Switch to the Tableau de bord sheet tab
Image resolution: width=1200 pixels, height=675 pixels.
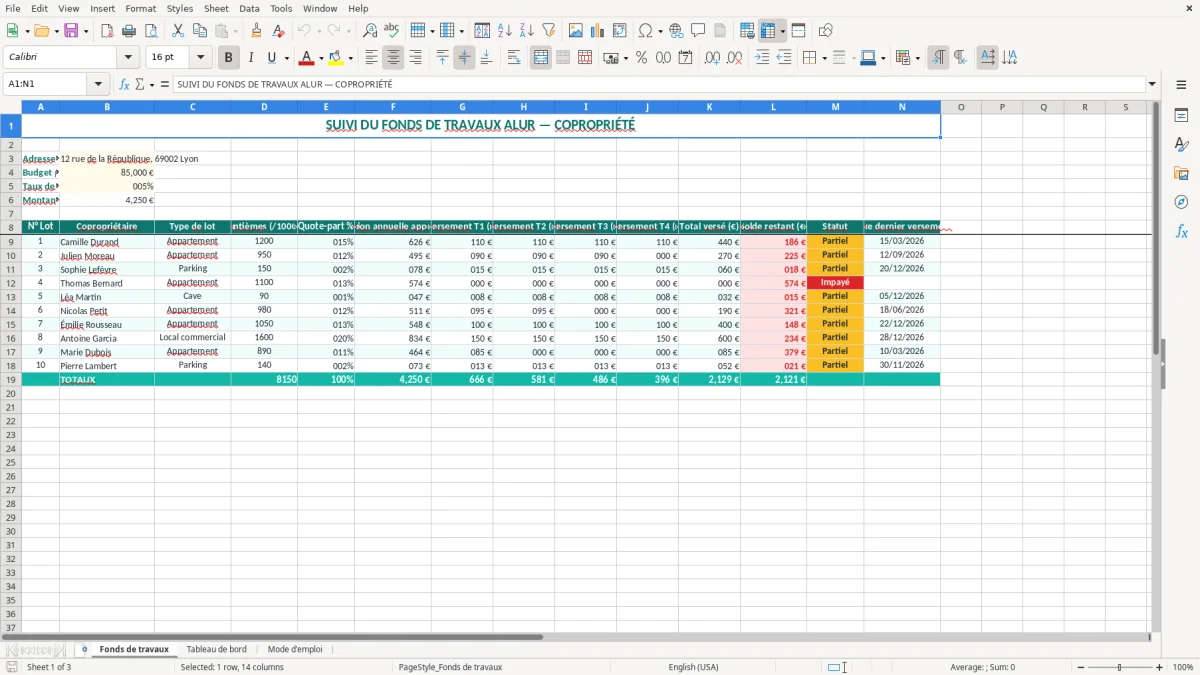click(x=216, y=649)
